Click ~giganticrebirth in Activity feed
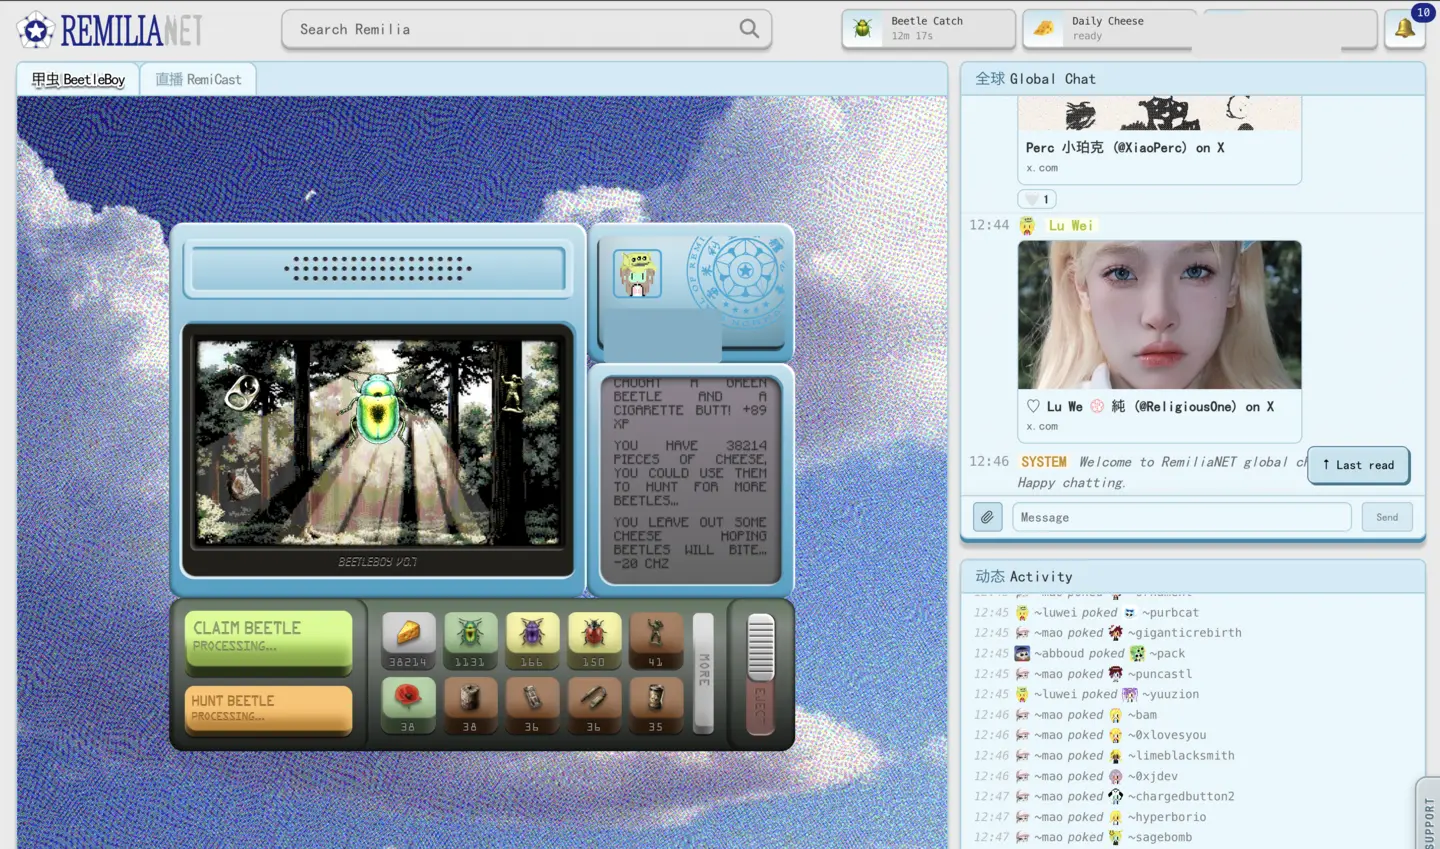 click(1185, 633)
